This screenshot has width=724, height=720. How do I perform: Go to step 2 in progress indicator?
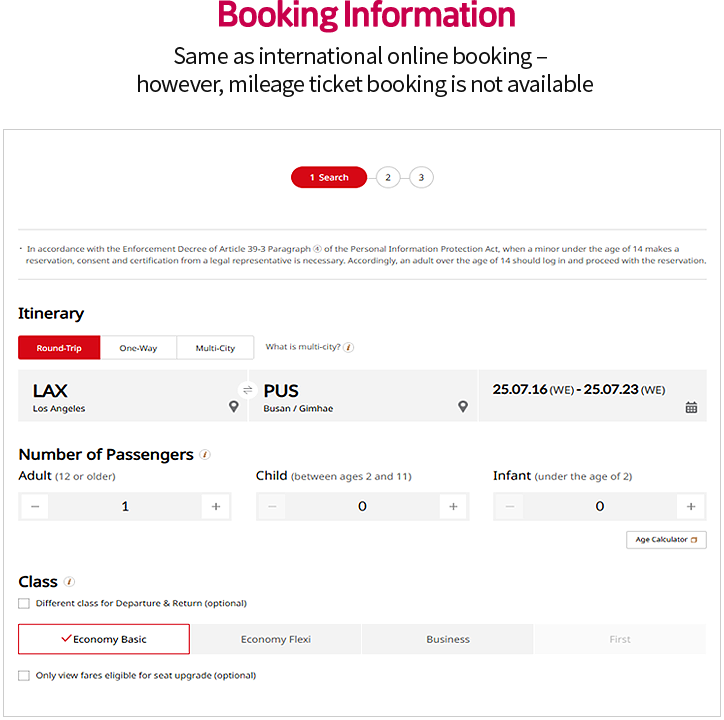click(x=388, y=177)
